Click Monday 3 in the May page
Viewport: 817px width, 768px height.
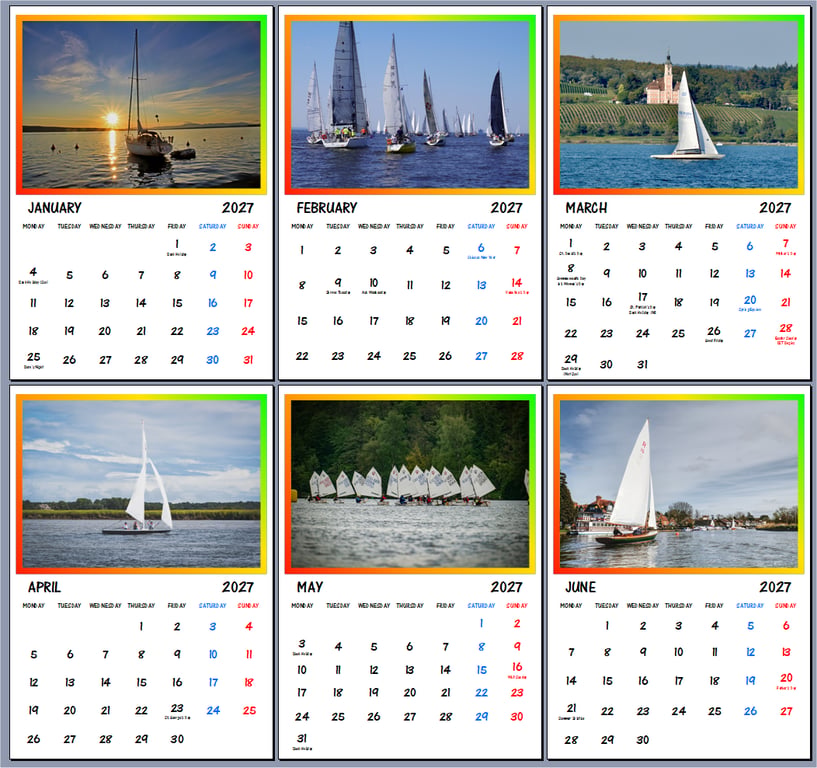coord(302,643)
